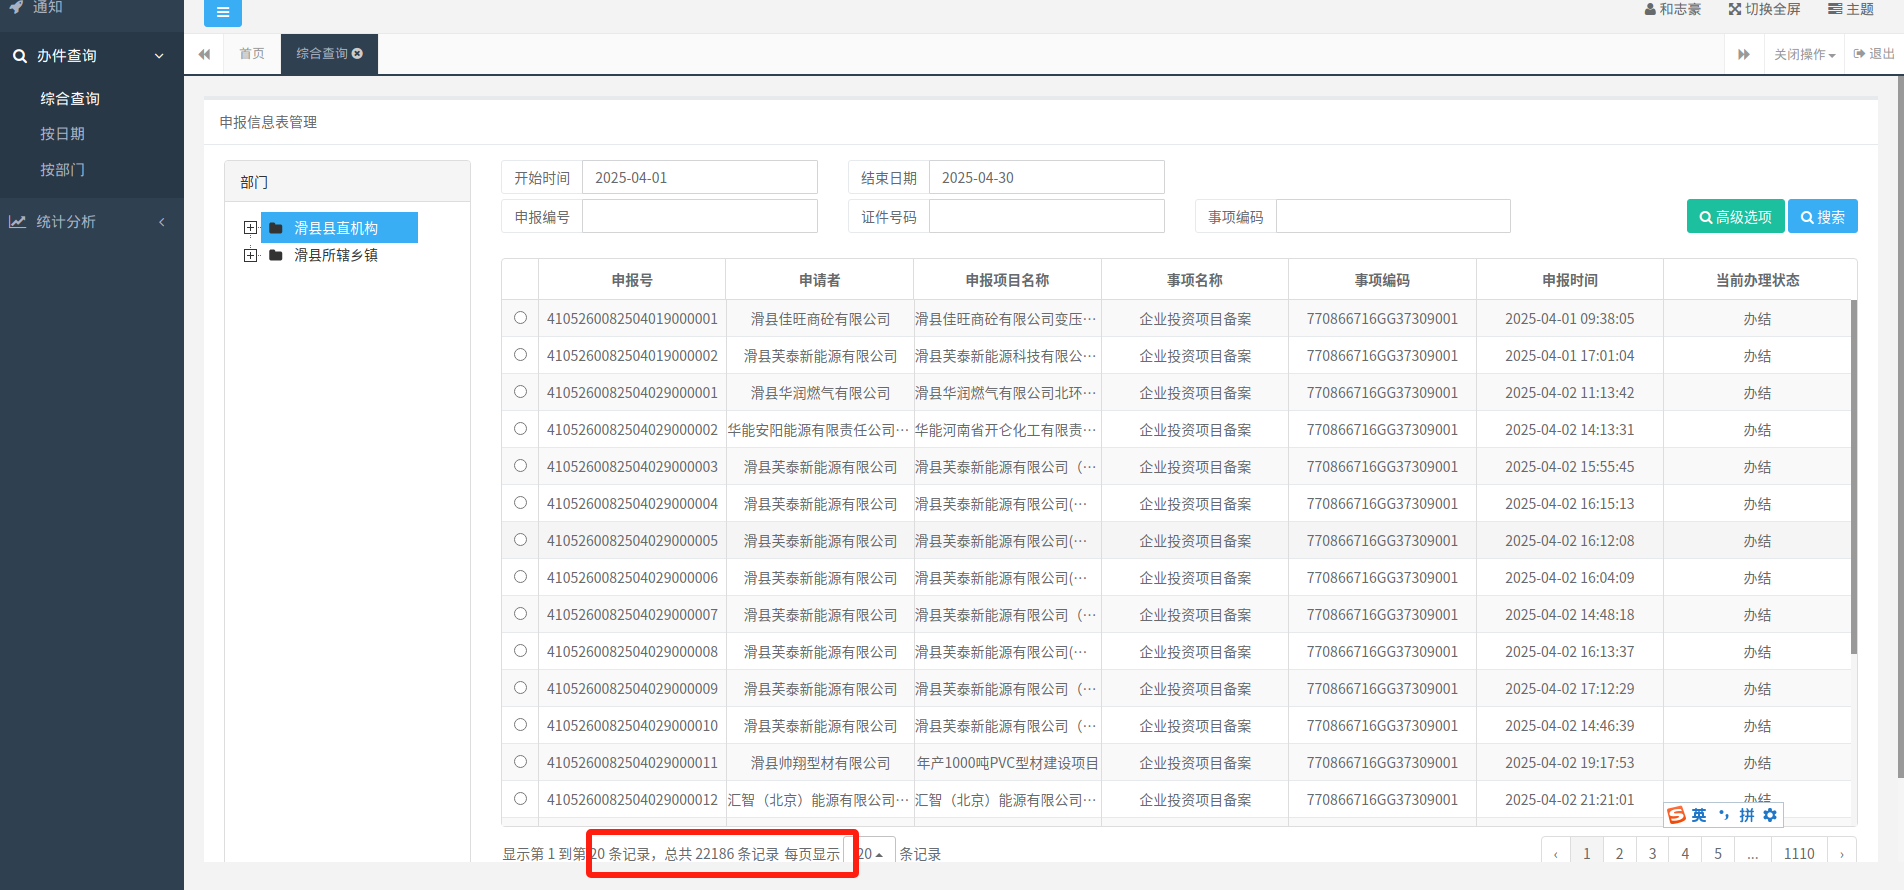The height and width of the screenshot is (890, 1904).
Task: Click the tab scroll-left double arrow icon
Action: [x=204, y=54]
